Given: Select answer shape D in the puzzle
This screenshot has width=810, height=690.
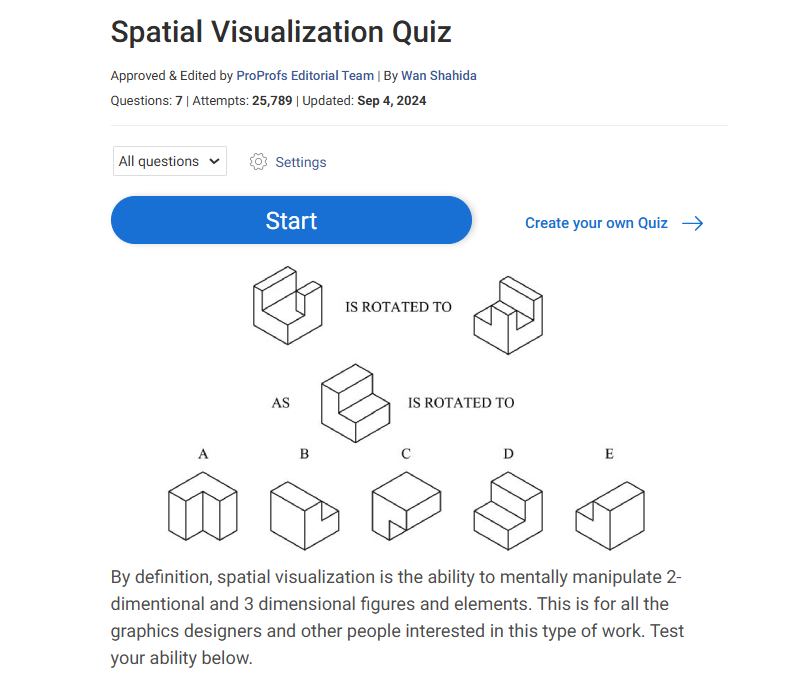Looking at the screenshot, I should point(508,510).
